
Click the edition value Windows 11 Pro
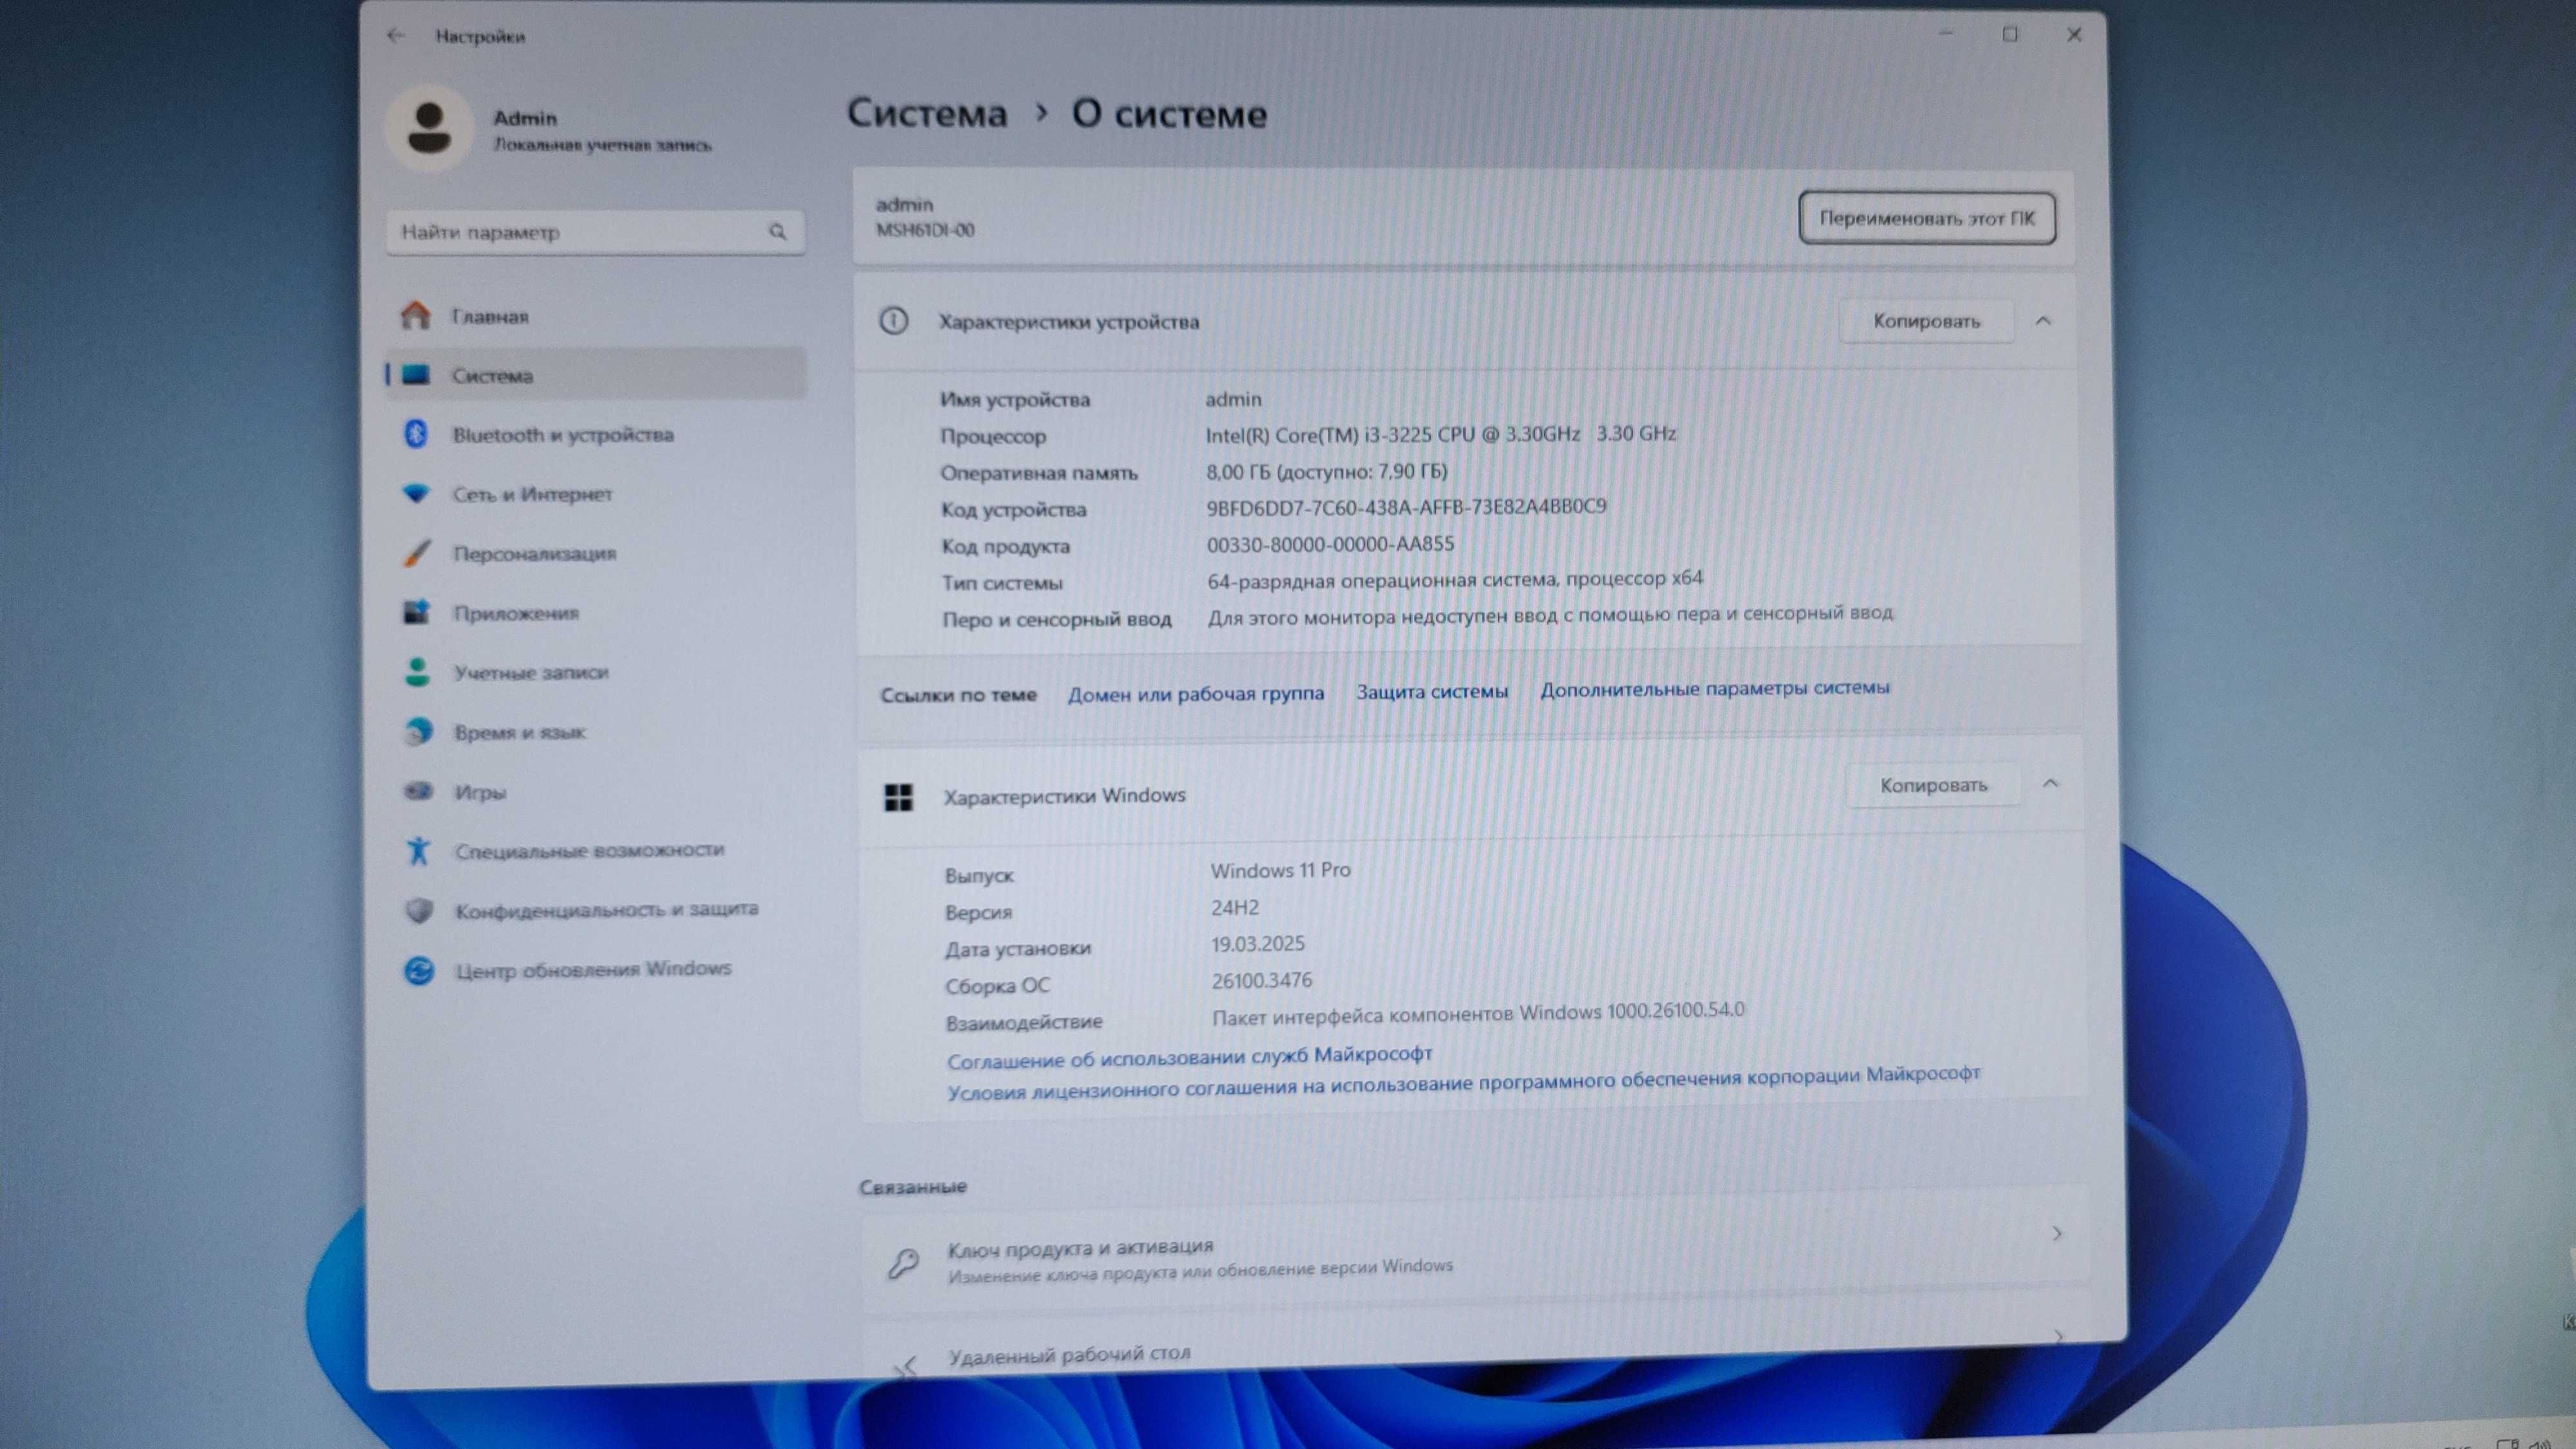1280,870
